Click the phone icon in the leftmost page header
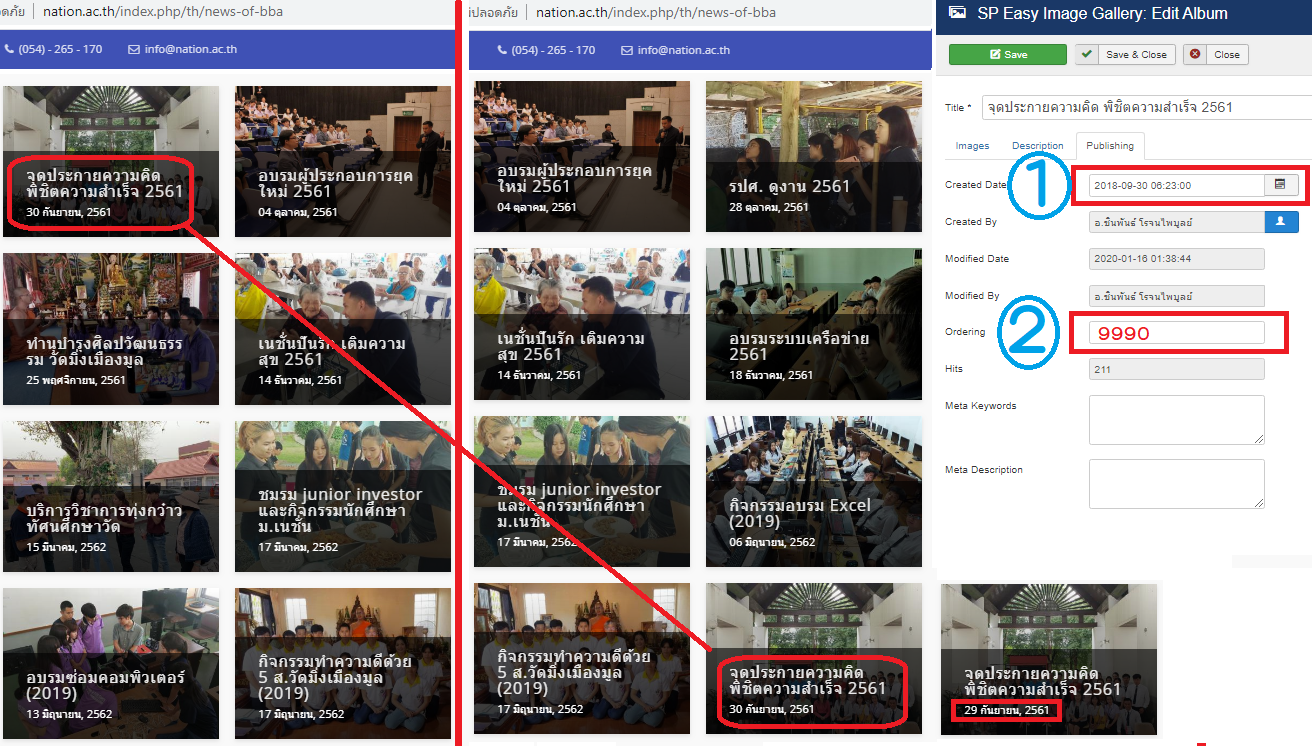Viewport: 1314px width, 746px height. 10,49
